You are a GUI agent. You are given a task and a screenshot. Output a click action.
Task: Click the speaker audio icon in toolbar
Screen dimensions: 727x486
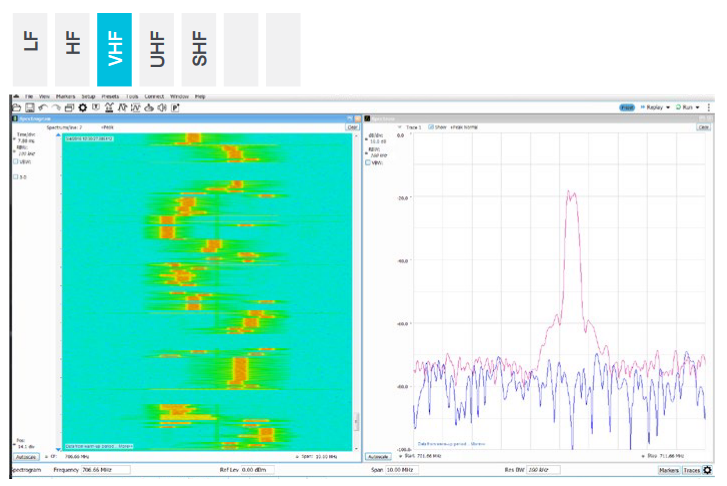tap(161, 107)
